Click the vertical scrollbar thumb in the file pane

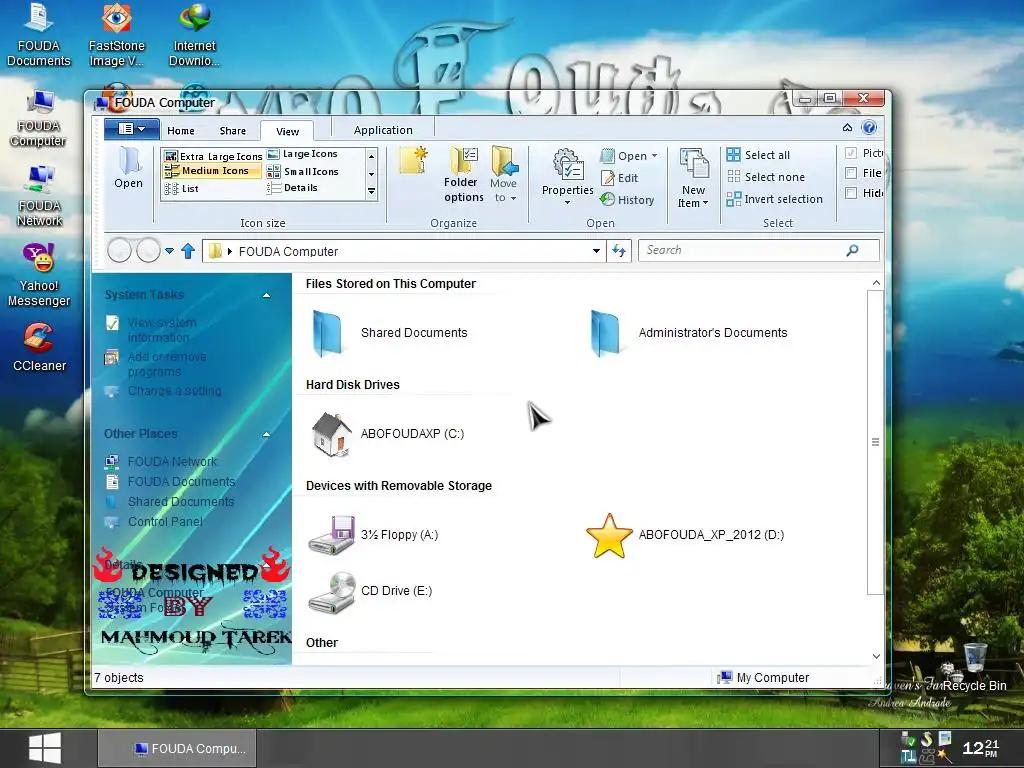click(x=875, y=443)
